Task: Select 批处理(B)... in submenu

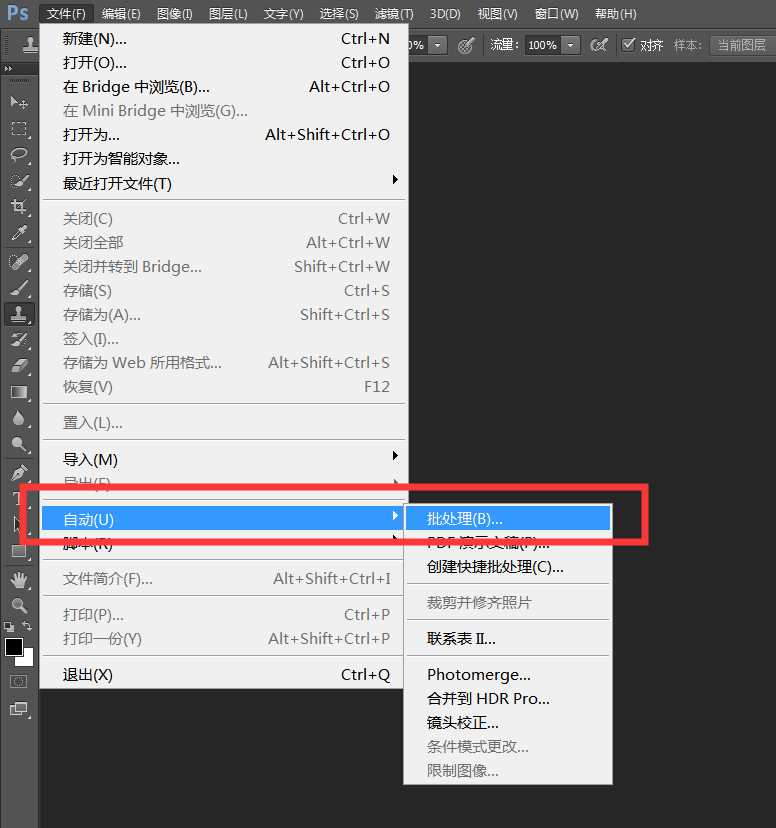Action: coord(508,519)
